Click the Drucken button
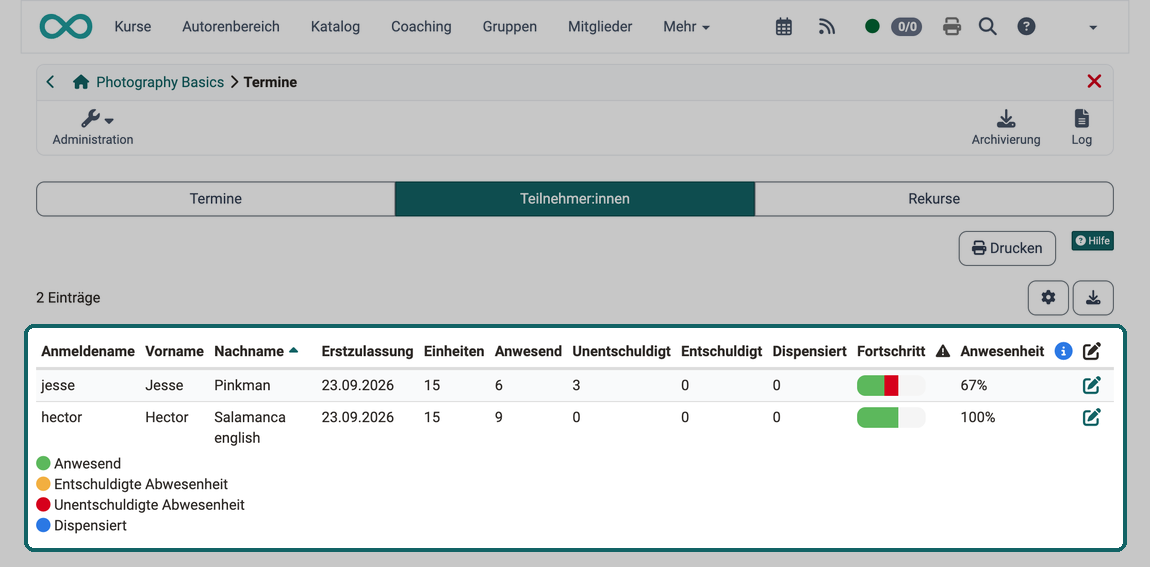The image size is (1150, 567). tap(1007, 249)
